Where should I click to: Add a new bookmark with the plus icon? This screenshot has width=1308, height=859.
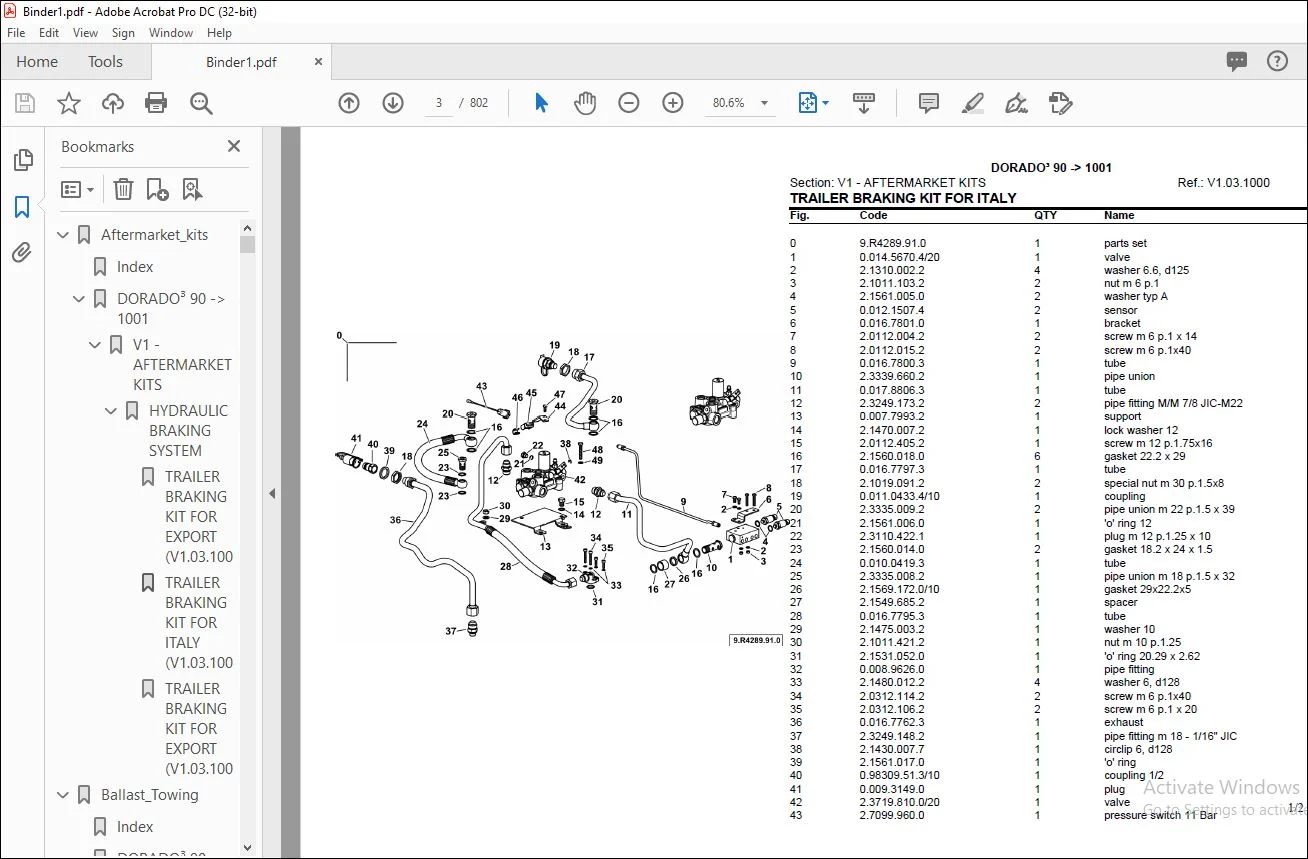point(157,189)
